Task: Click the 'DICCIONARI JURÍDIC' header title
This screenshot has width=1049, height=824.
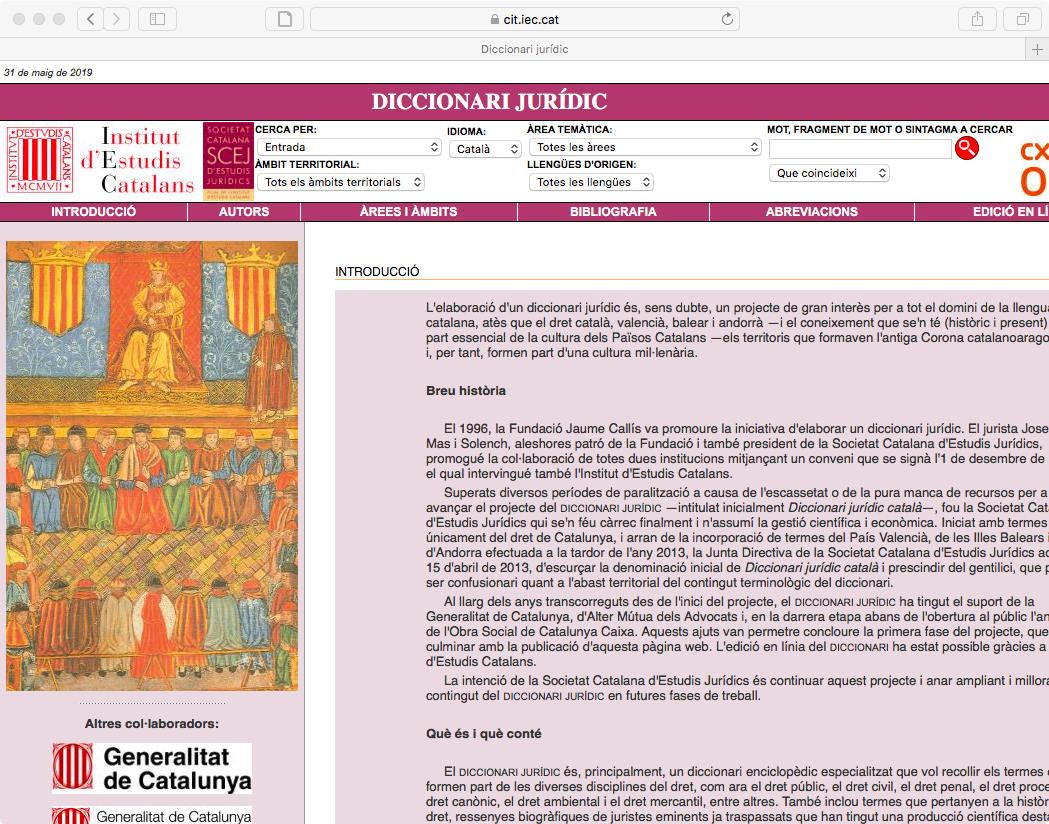Action: coord(489,102)
